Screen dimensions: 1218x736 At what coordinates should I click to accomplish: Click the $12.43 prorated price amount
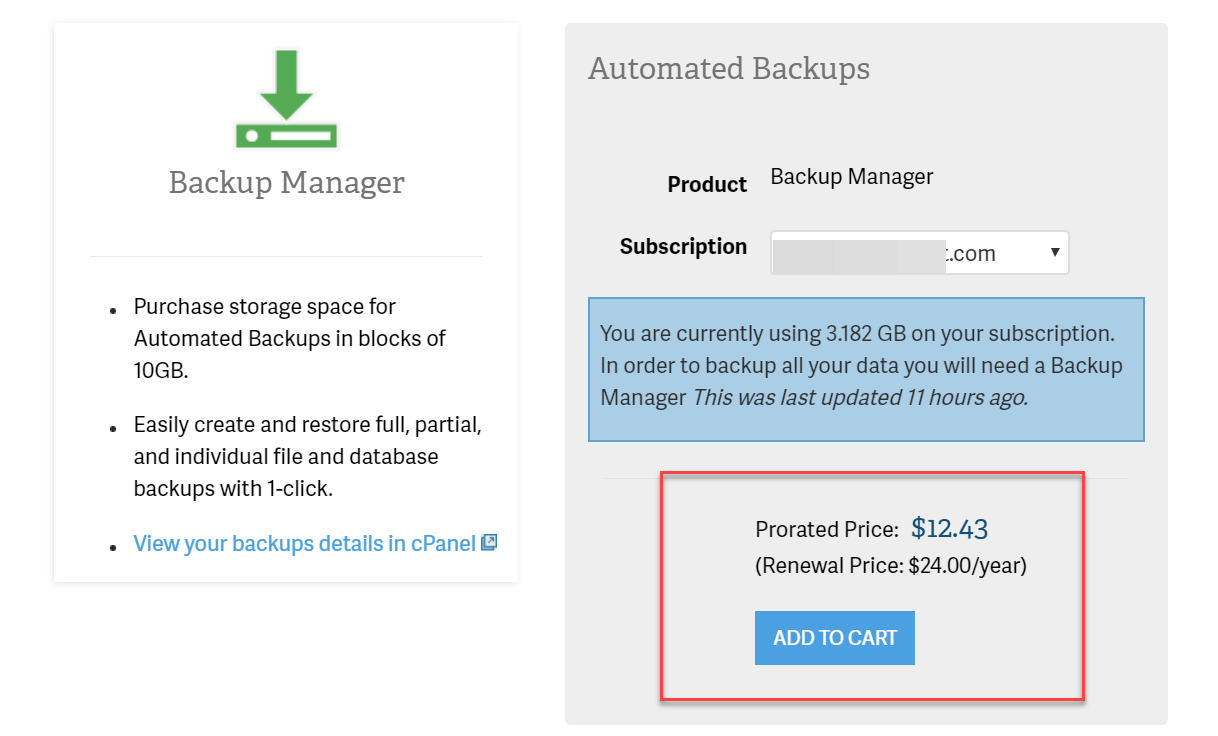(949, 528)
